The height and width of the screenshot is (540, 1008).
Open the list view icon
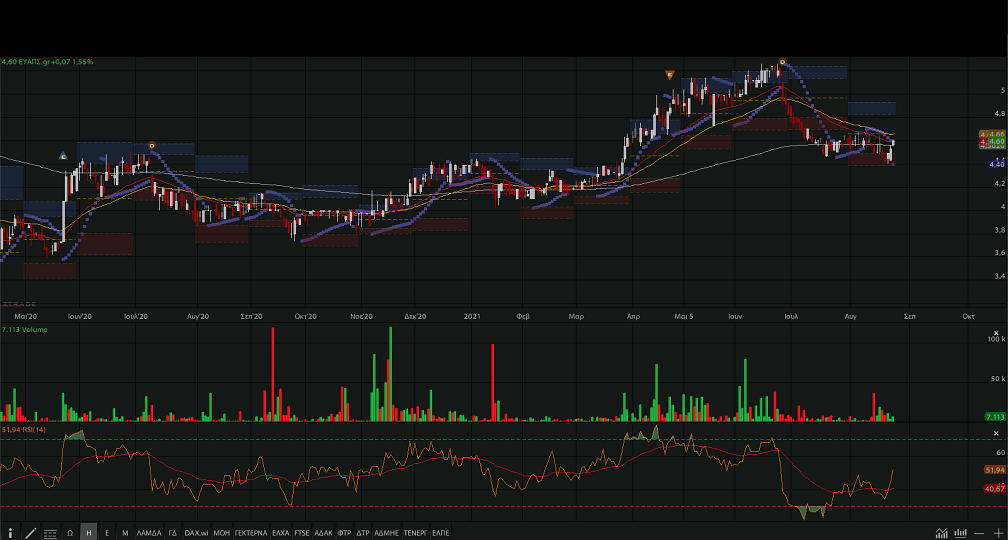50,533
